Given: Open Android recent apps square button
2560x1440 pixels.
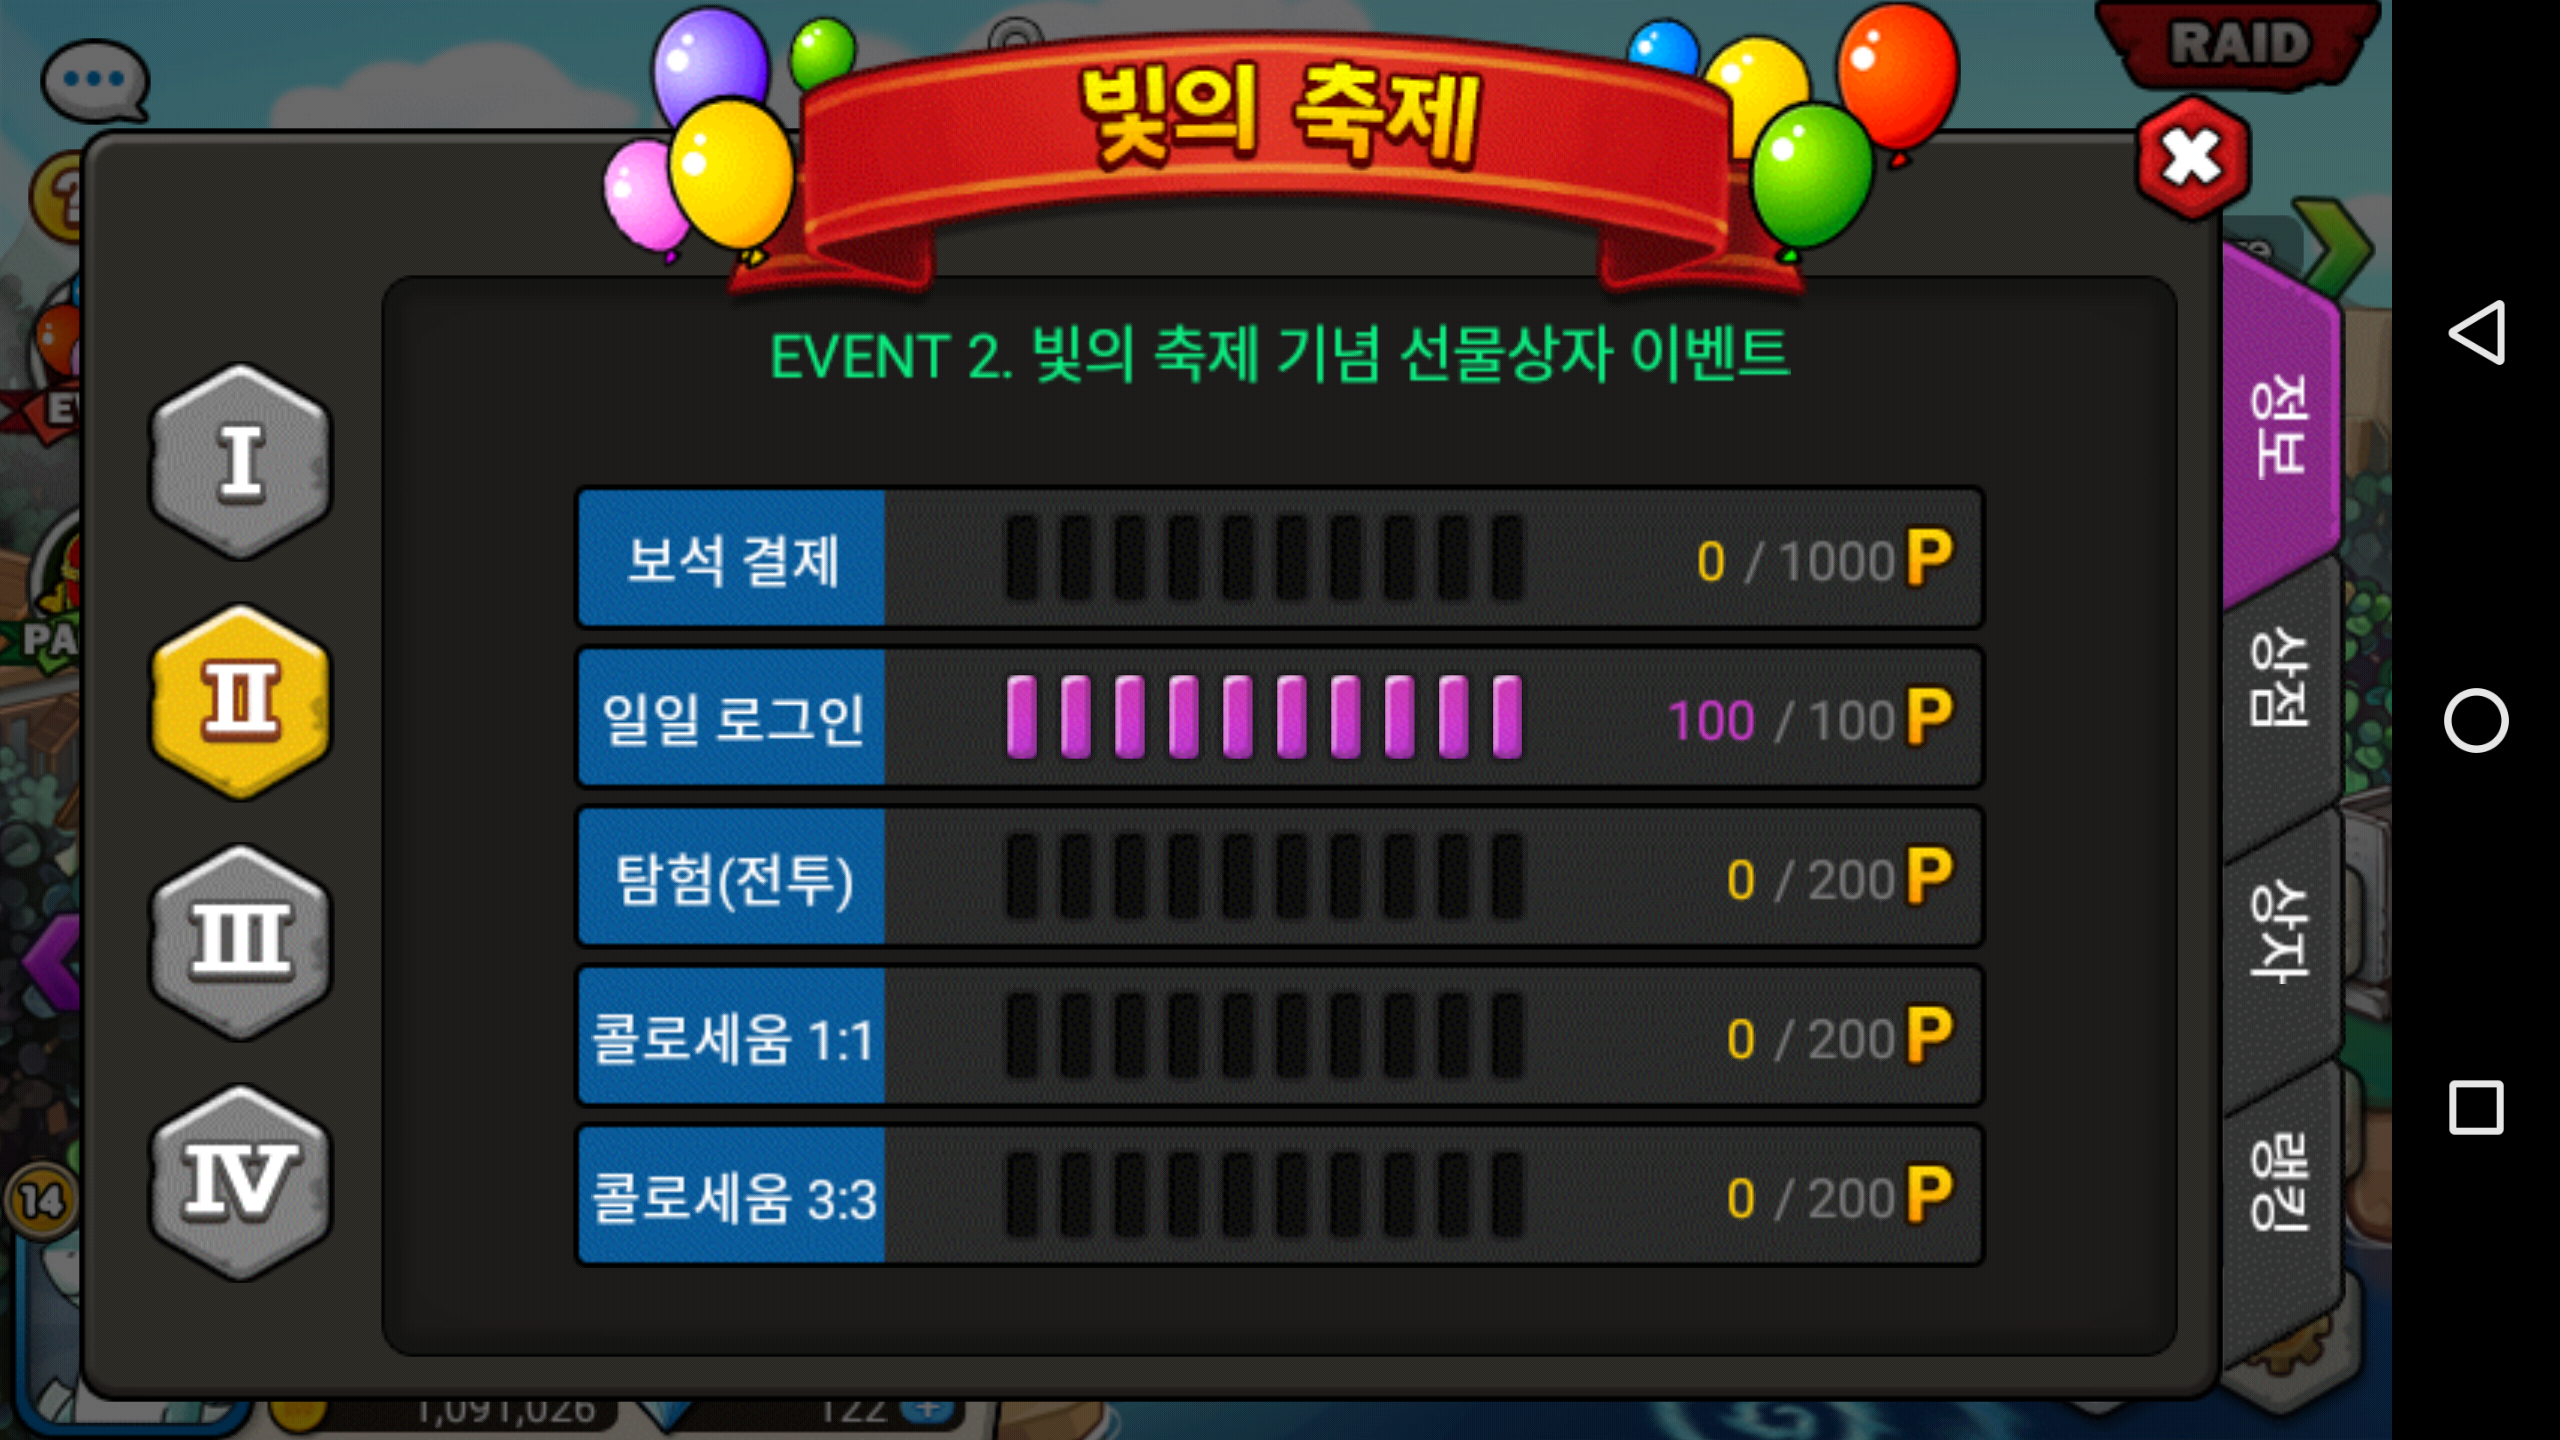Looking at the screenshot, I should (x=2476, y=1107).
